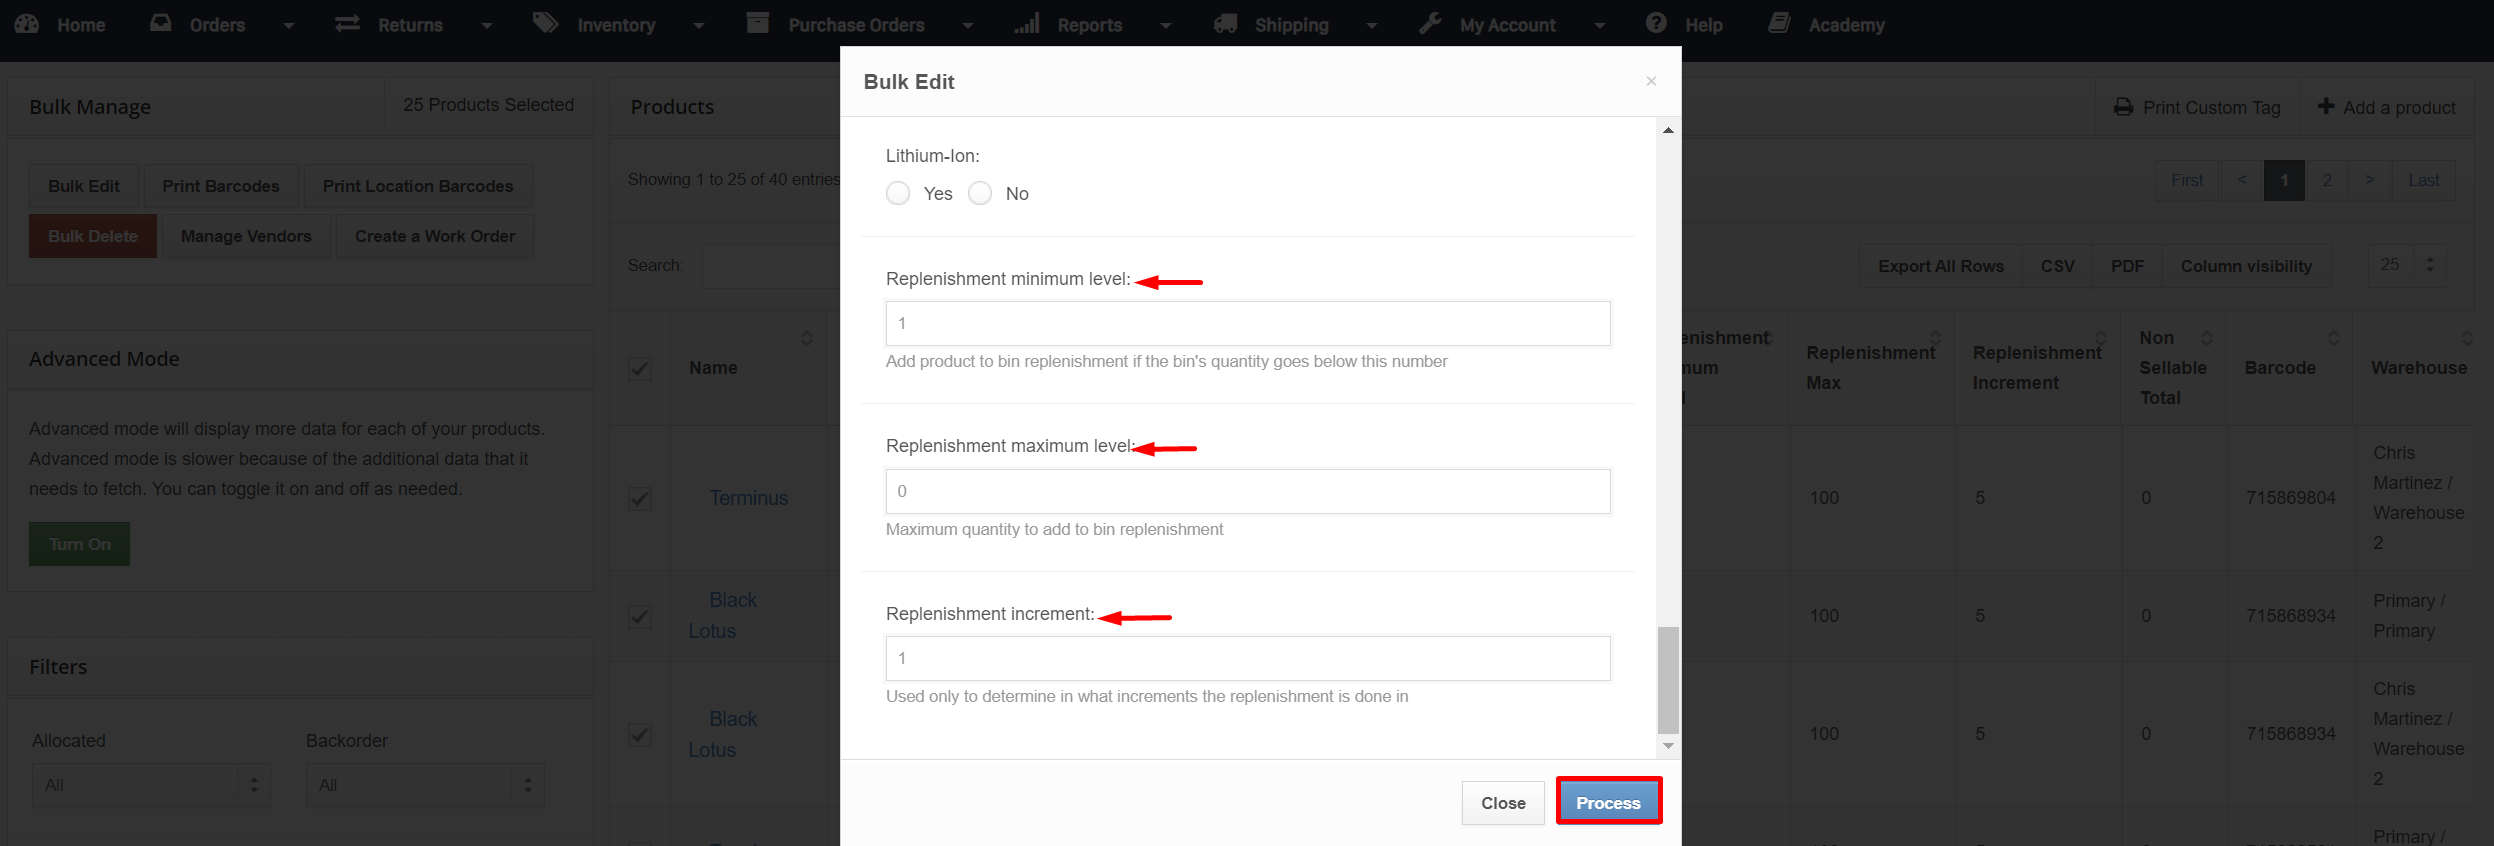Click the printer icon beside Print Custom Tag

[2123, 107]
